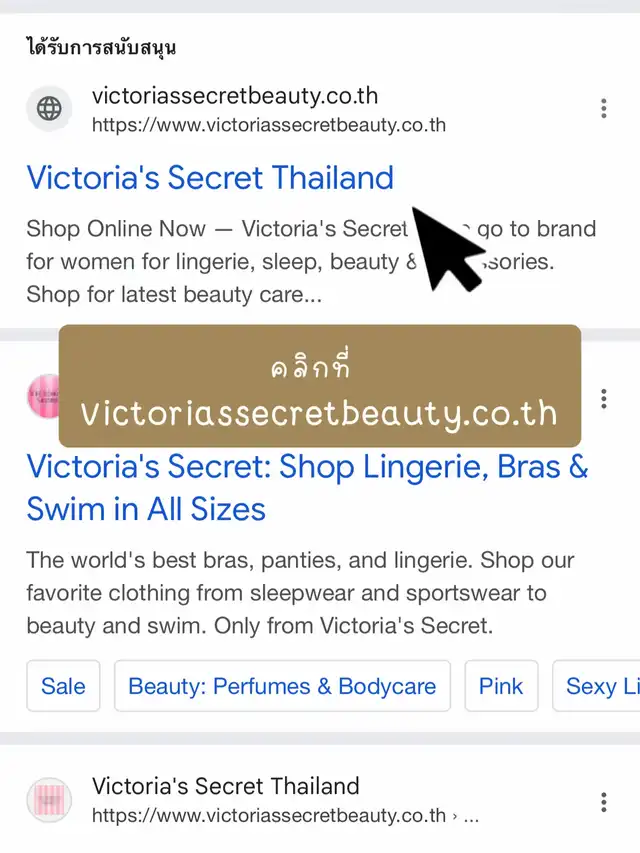Viewport: 640px width, 853px height.
Task: Click the sponsored site name victoriassecretbeauty.co.th
Action: tap(235, 96)
